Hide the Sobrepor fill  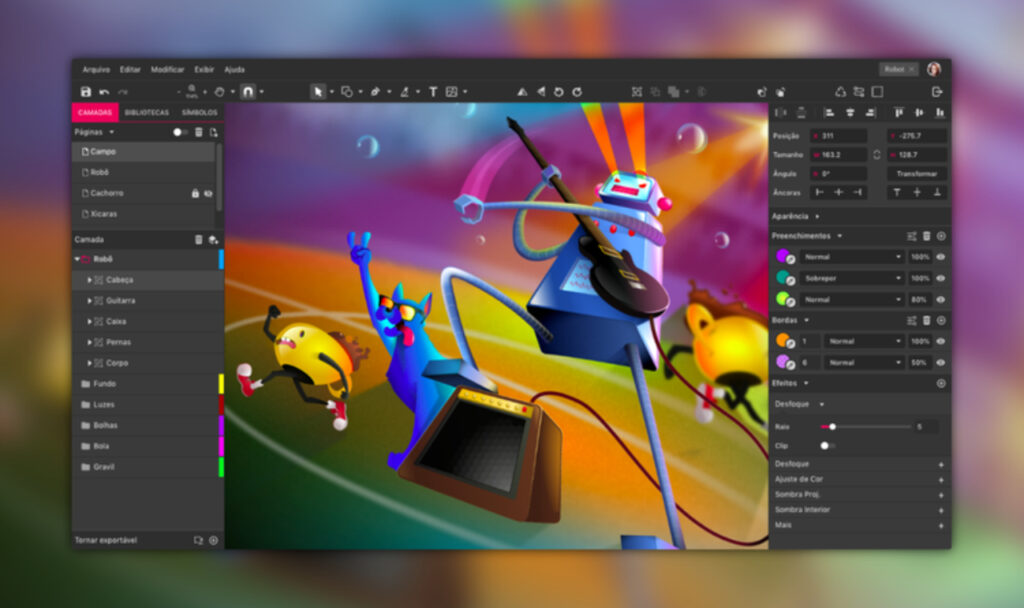click(940, 278)
